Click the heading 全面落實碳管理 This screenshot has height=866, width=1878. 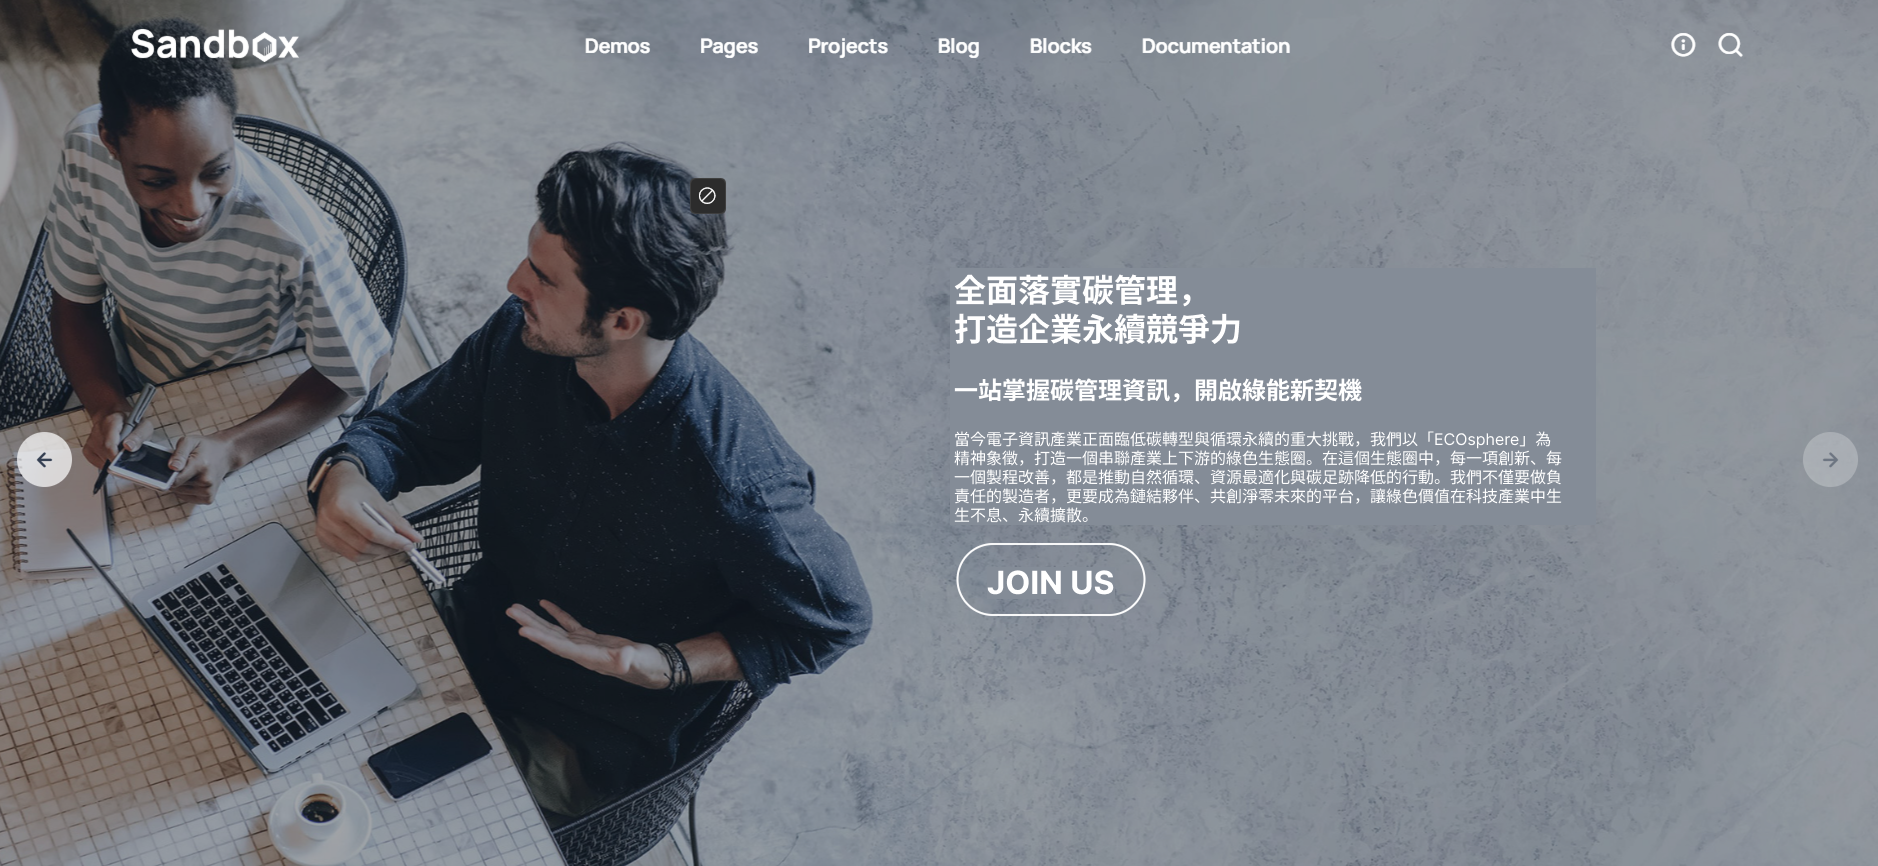click(1075, 291)
